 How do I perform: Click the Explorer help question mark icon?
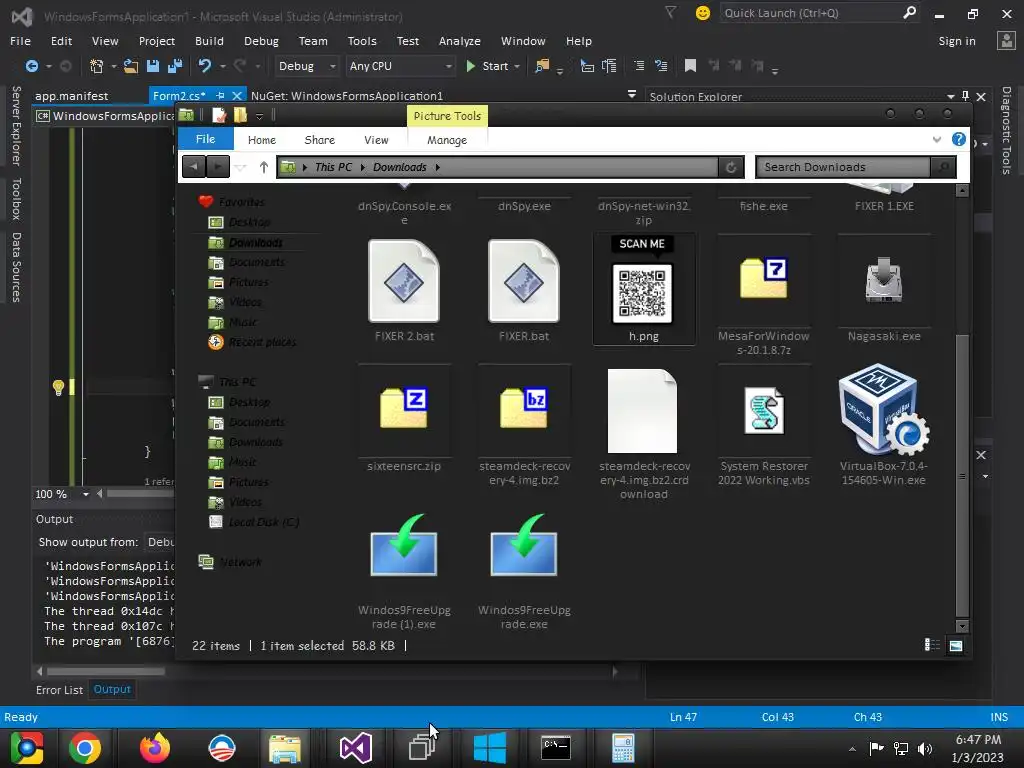[959, 139]
